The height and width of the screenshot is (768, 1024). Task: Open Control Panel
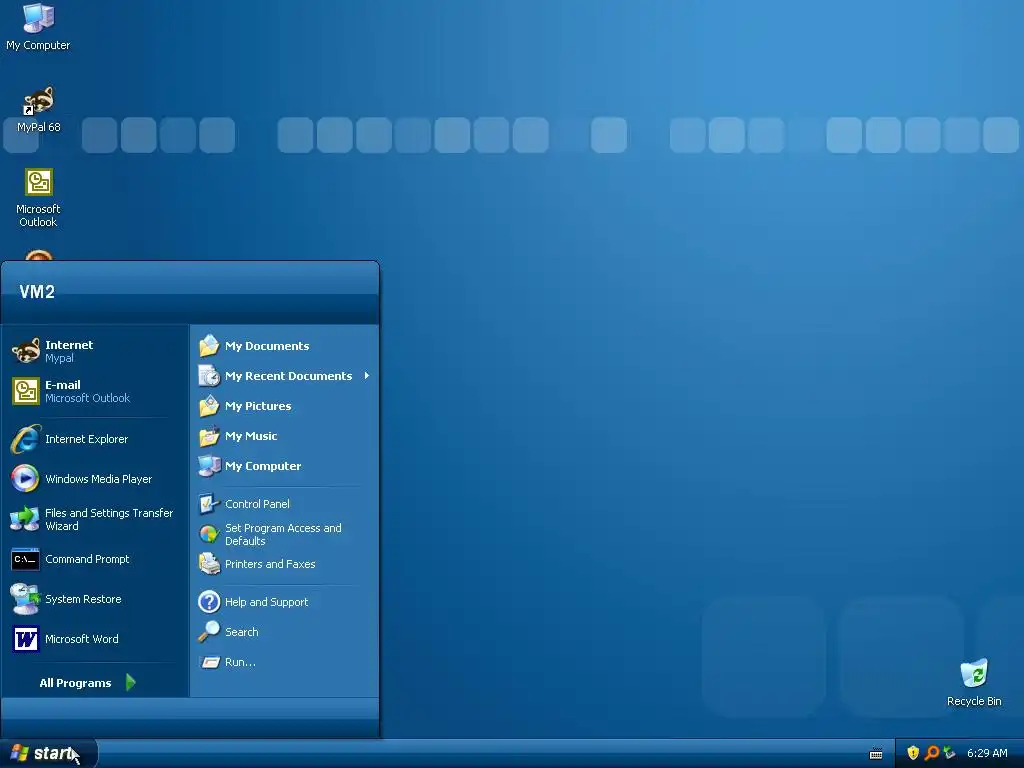284,504
